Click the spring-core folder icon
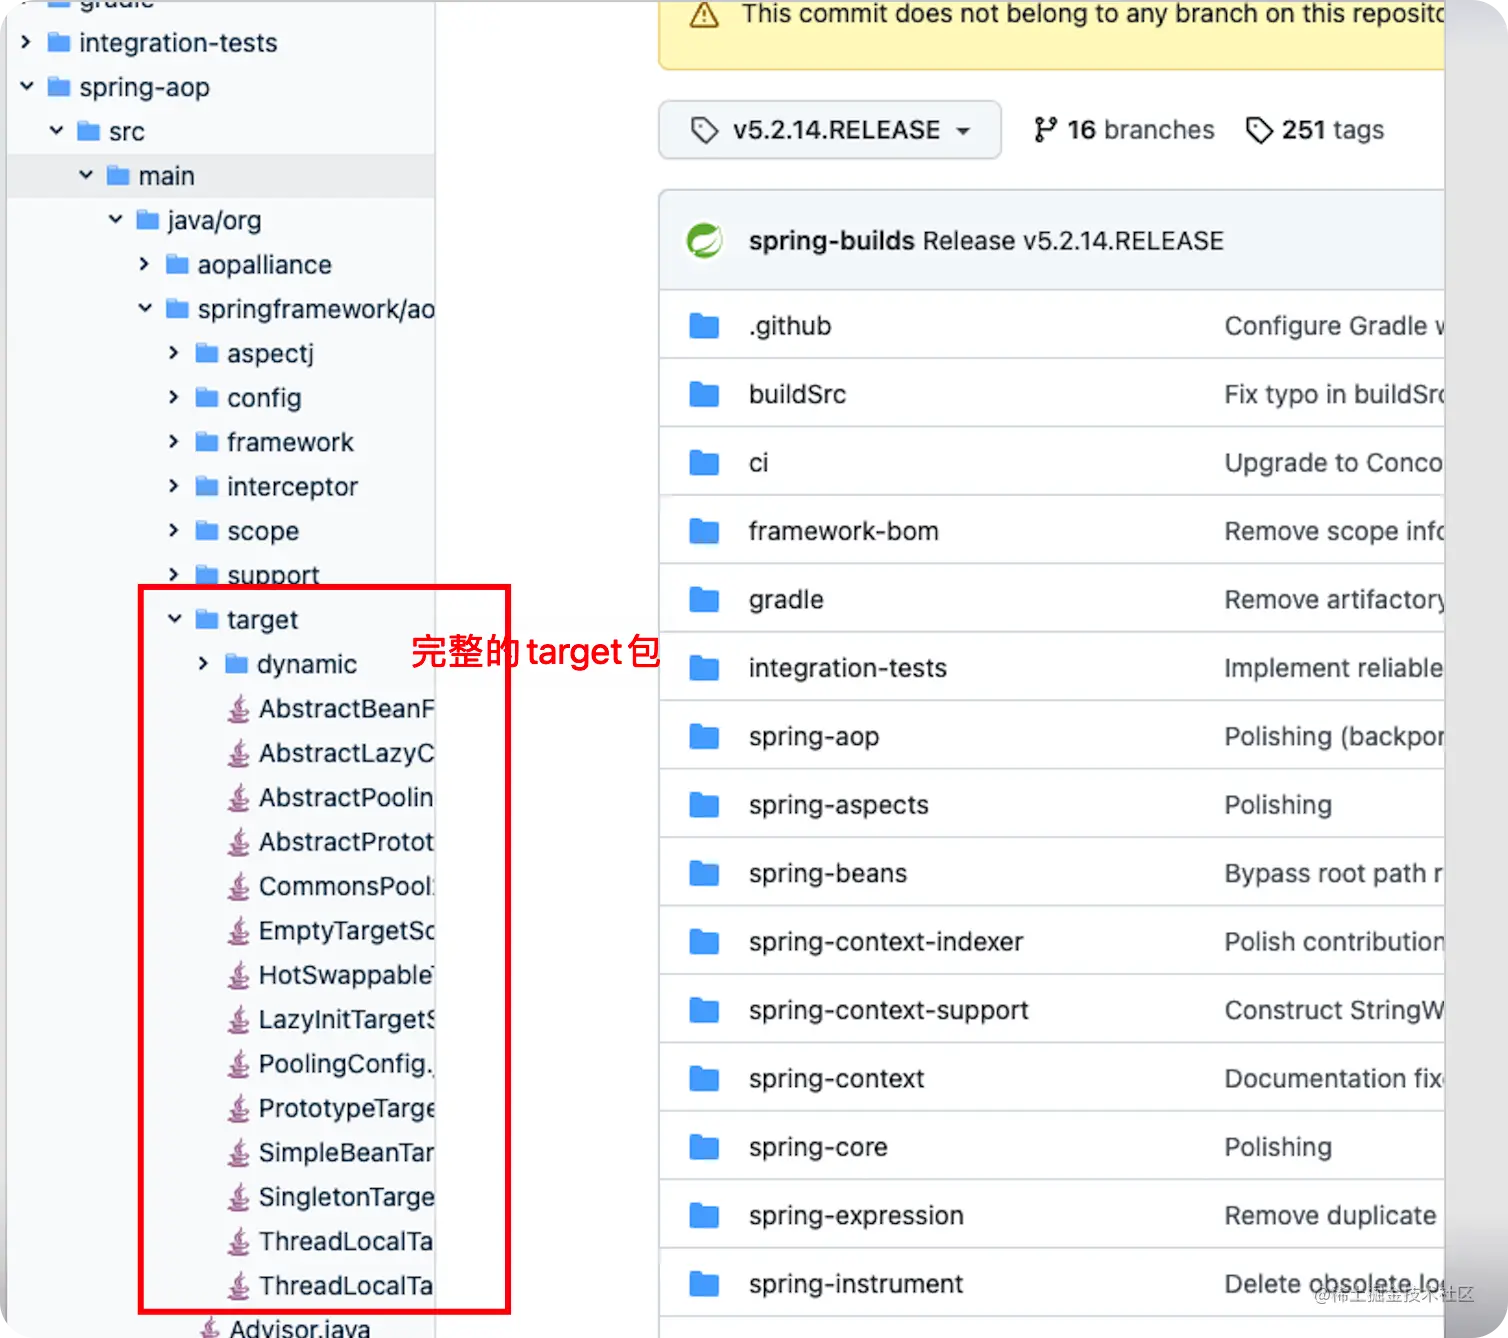Screen dimensions: 1508x1338 [x=704, y=1147]
